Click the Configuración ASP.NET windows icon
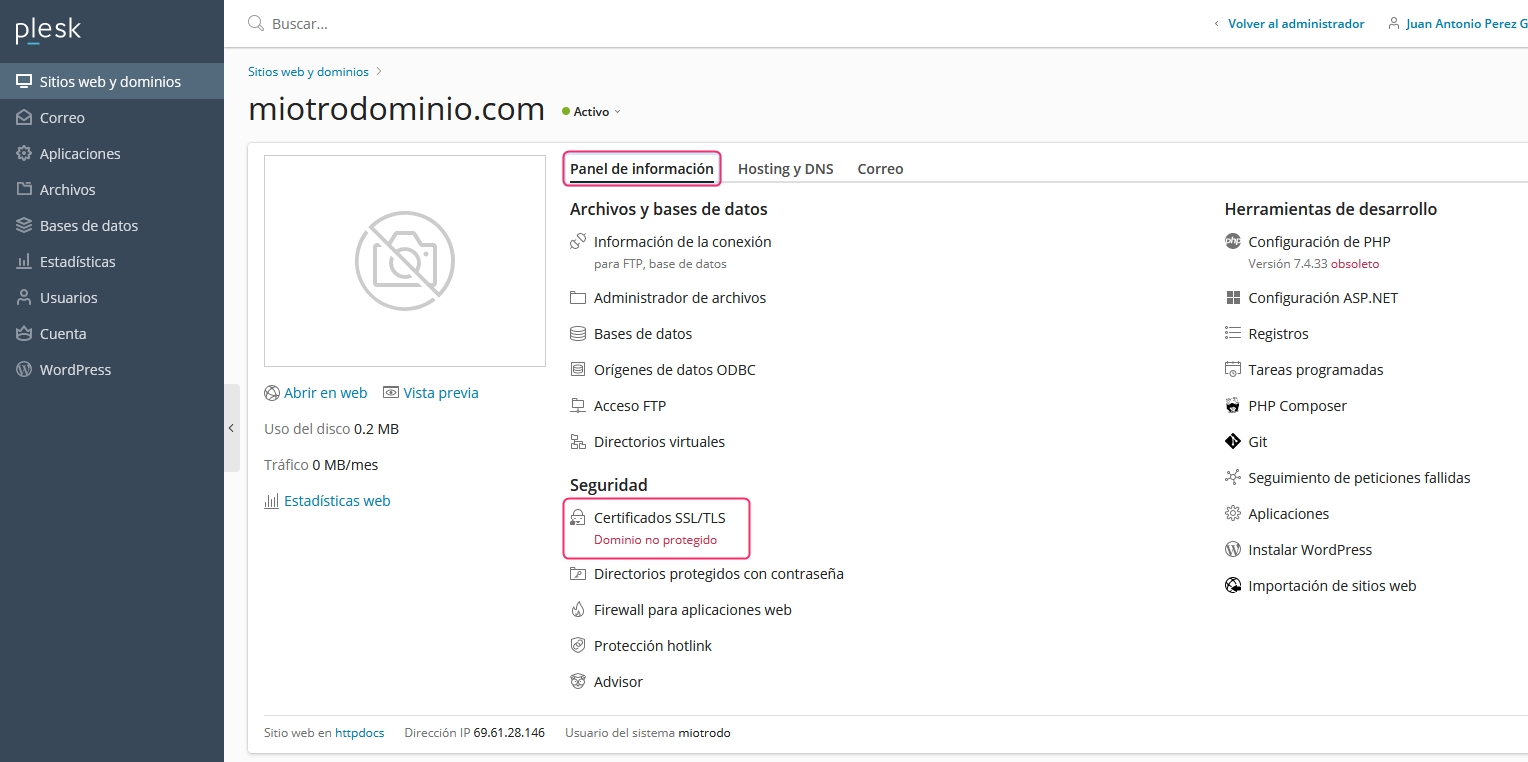 tap(1232, 298)
